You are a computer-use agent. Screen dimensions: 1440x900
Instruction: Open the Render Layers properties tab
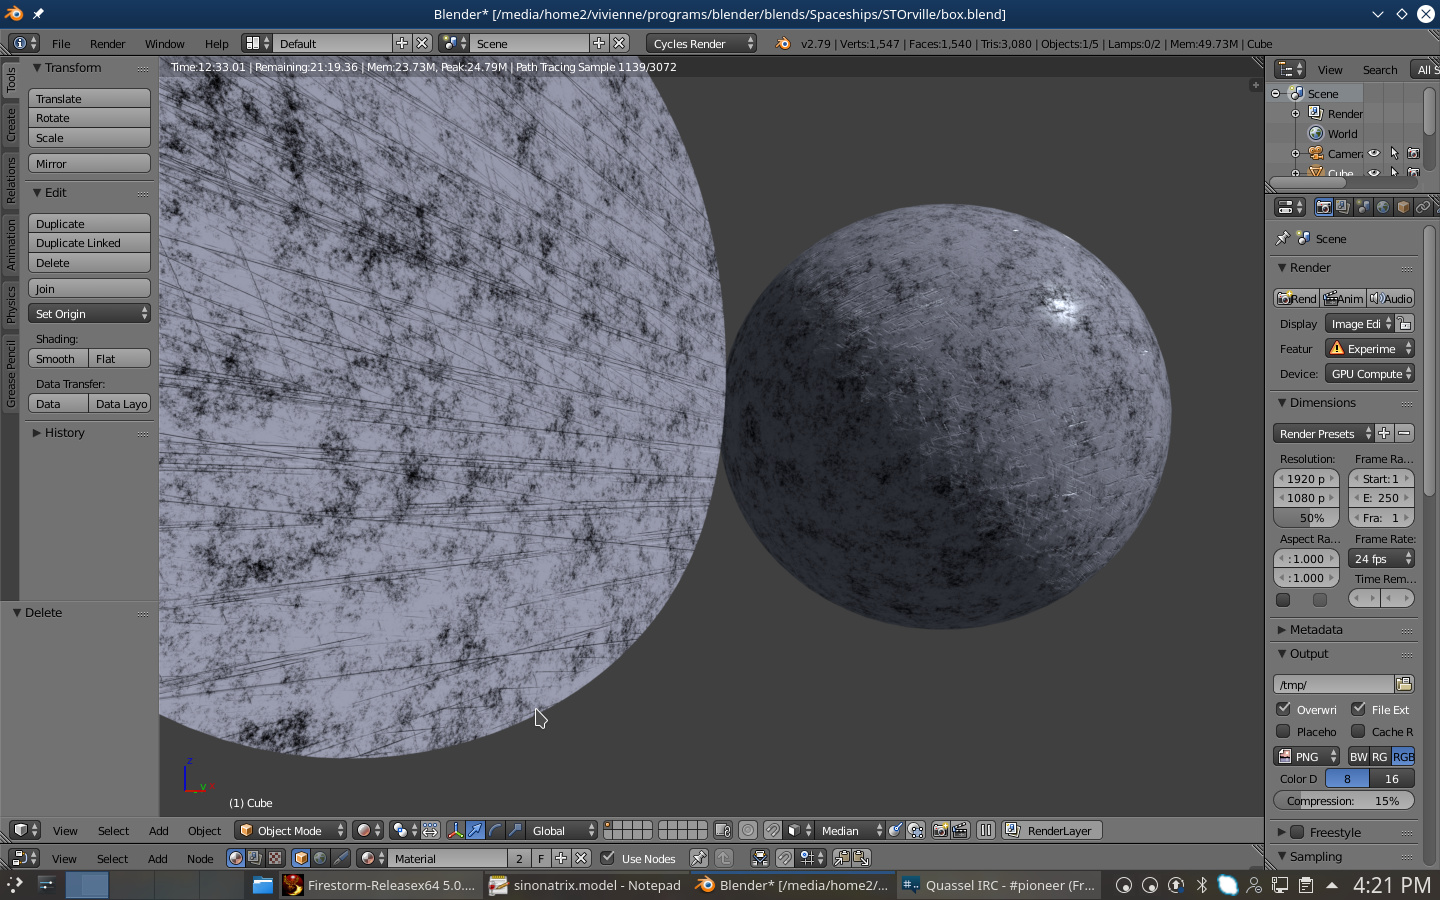click(1343, 207)
